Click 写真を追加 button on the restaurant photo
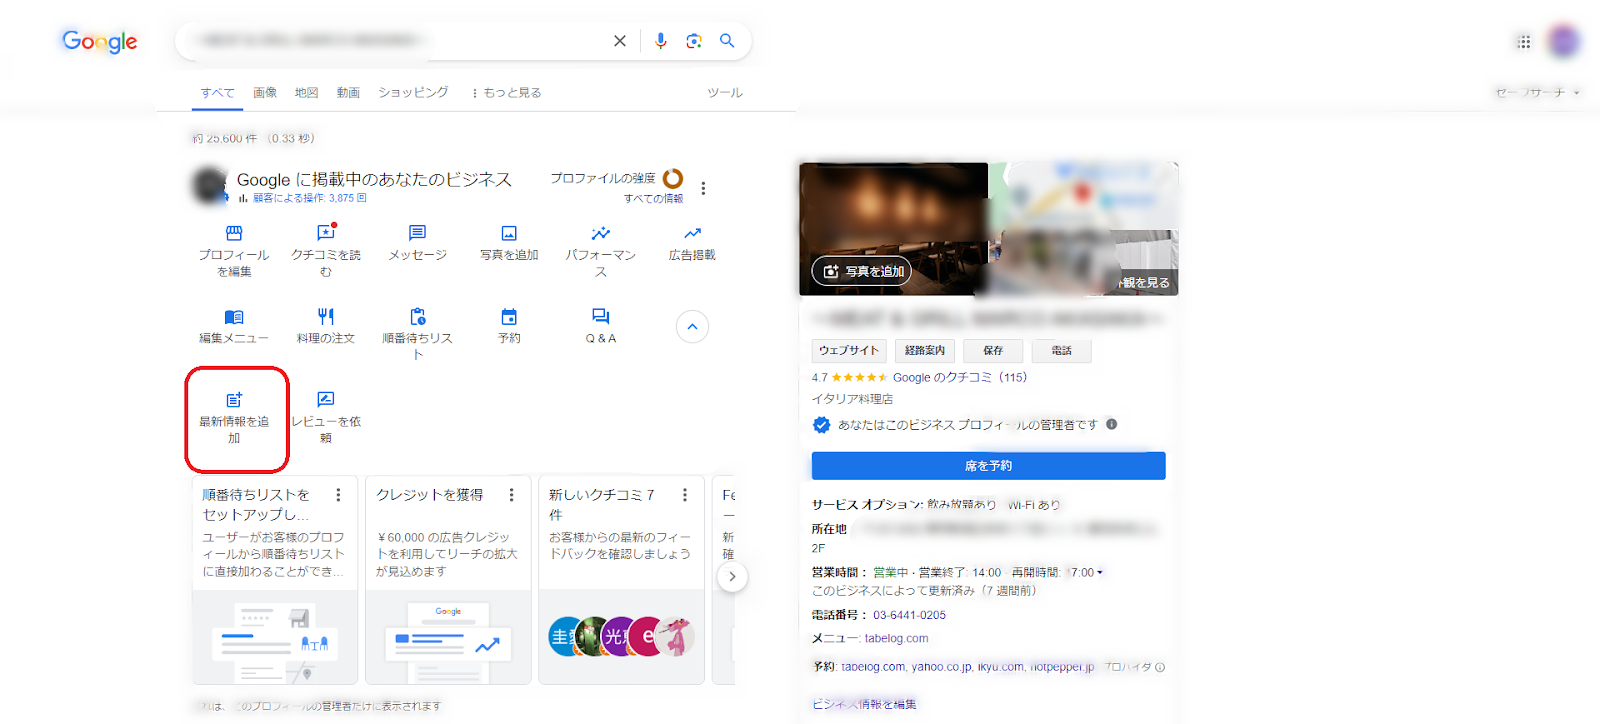The image size is (1600, 724). click(862, 271)
